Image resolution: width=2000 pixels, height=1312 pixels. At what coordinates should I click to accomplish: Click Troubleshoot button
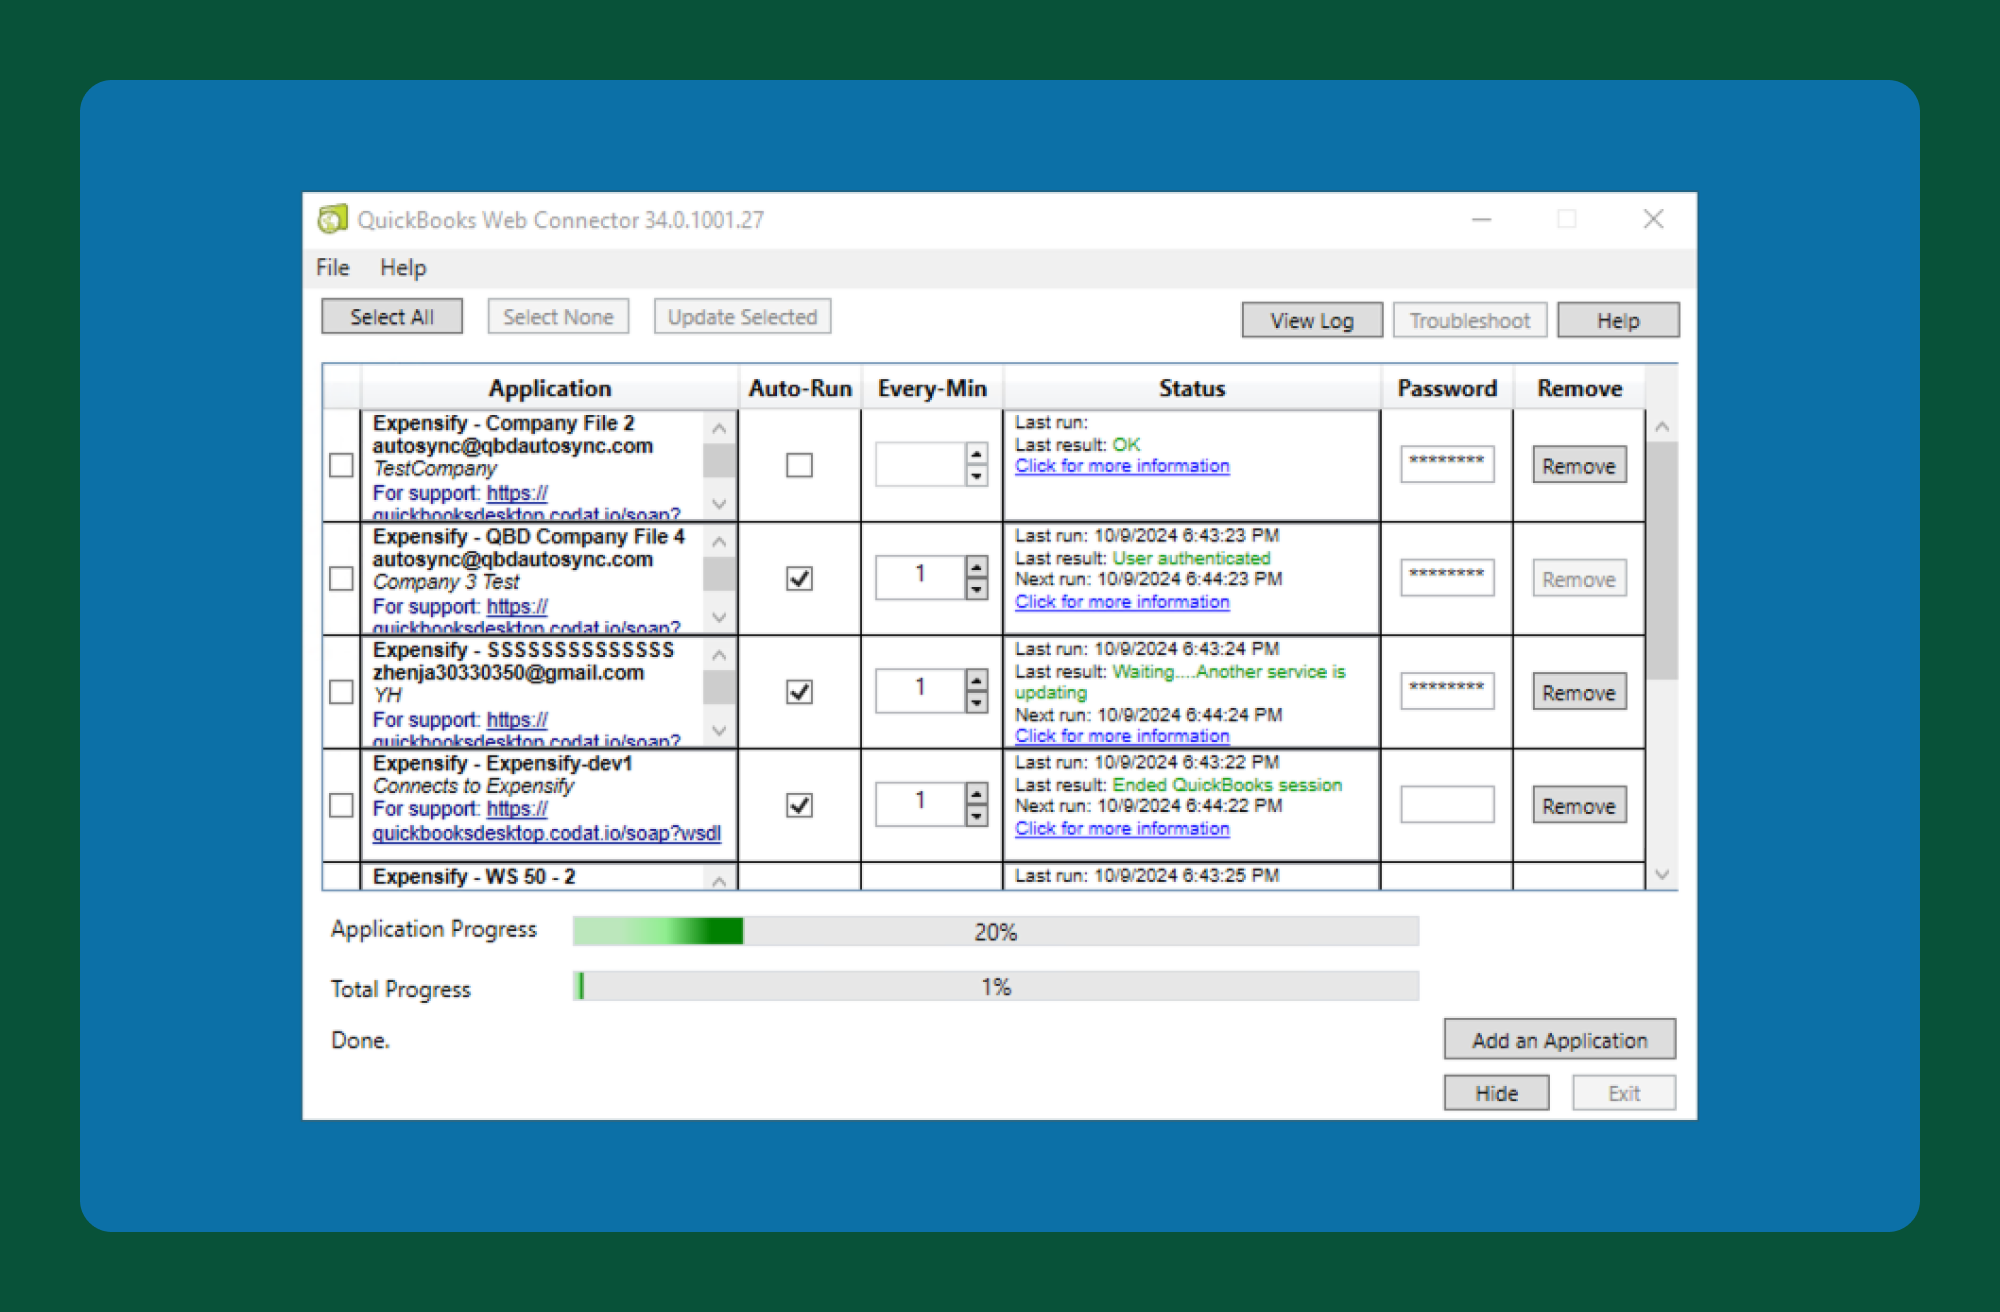tap(1464, 321)
